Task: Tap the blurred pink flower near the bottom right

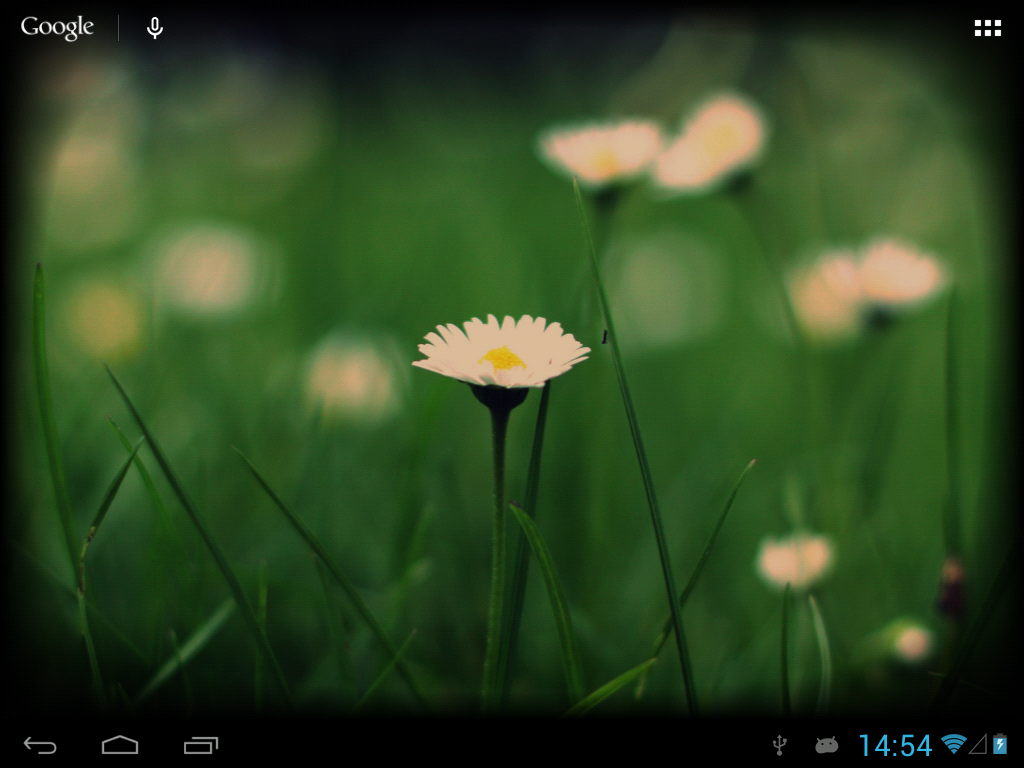Action: coord(794,560)
